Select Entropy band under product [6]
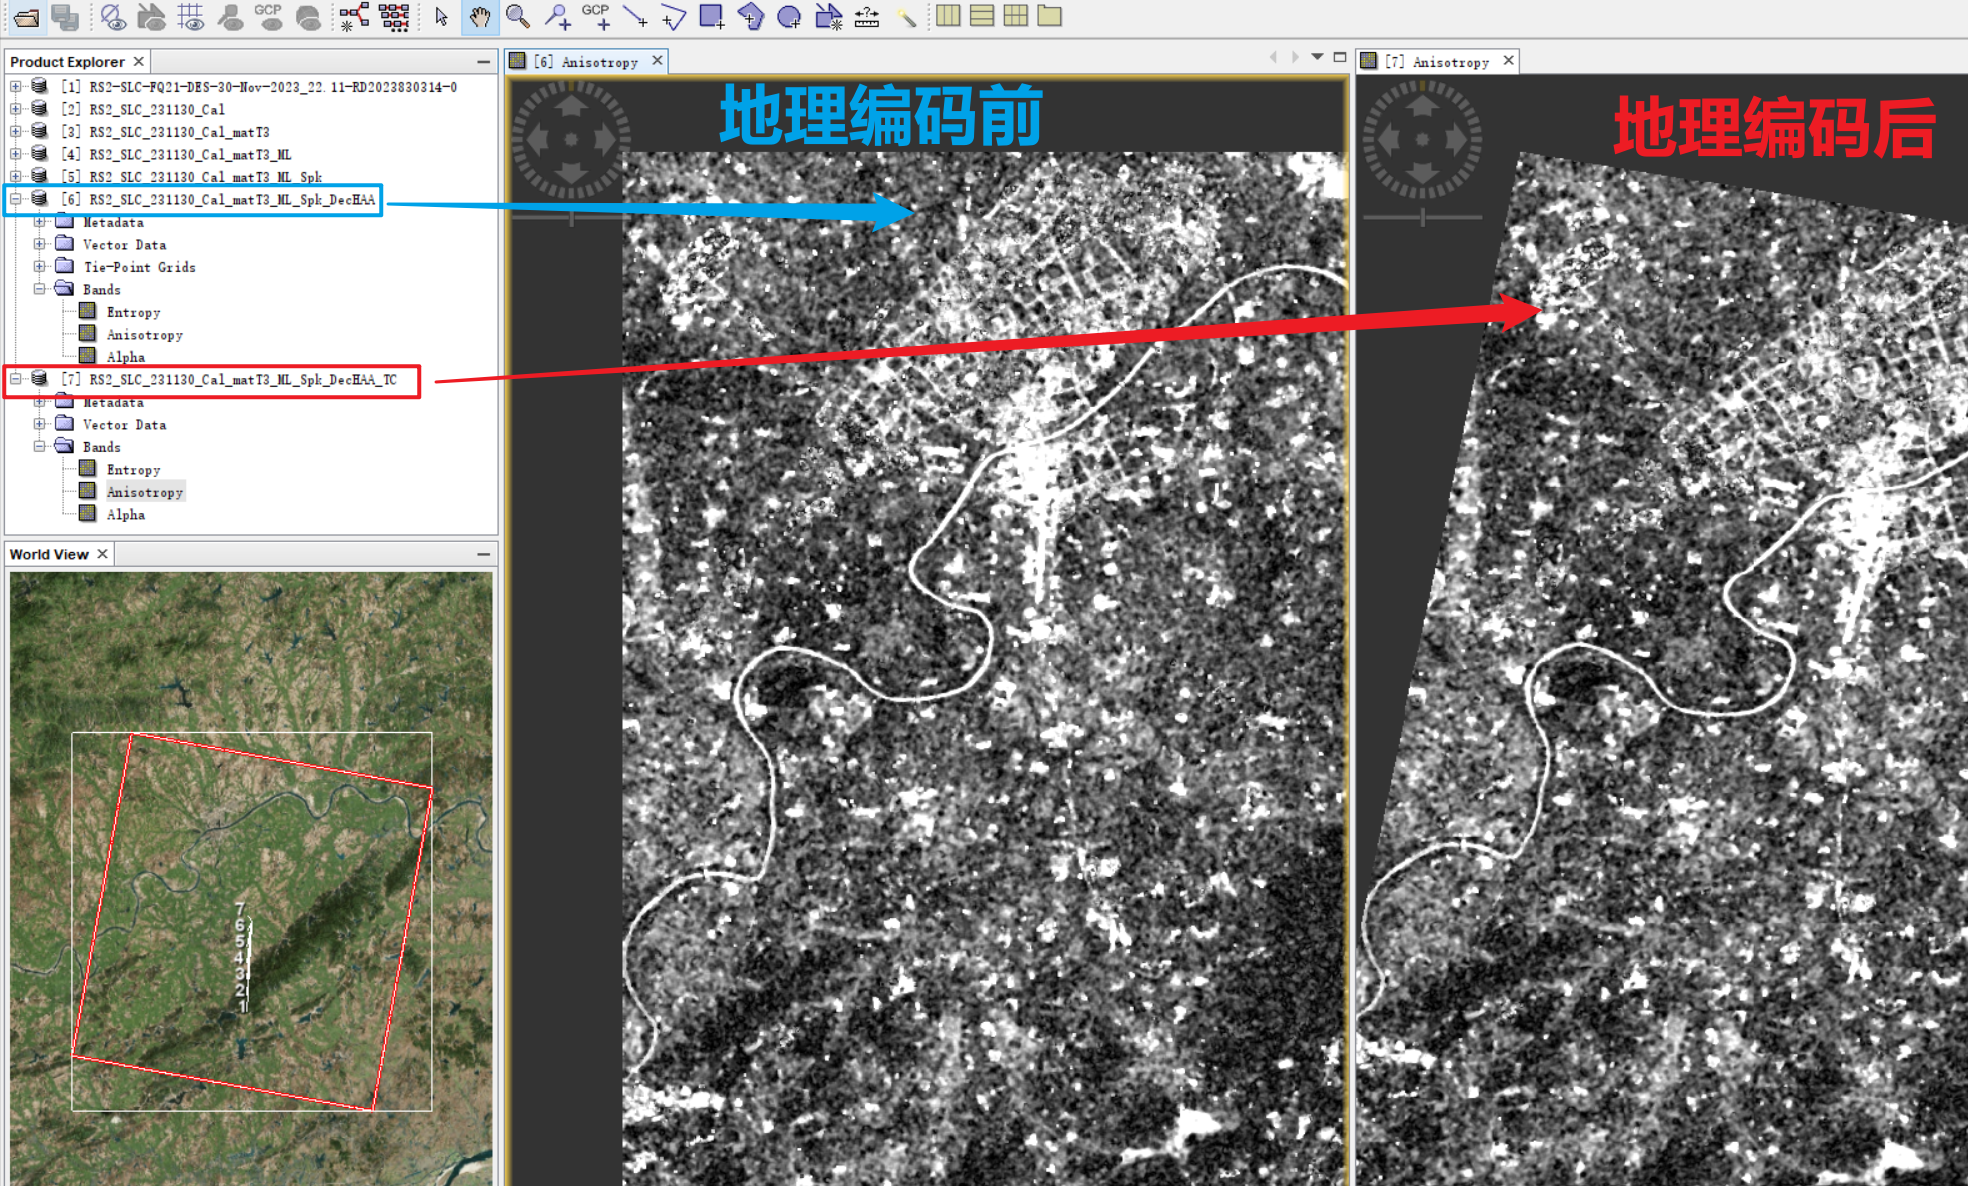 [133, 312]
